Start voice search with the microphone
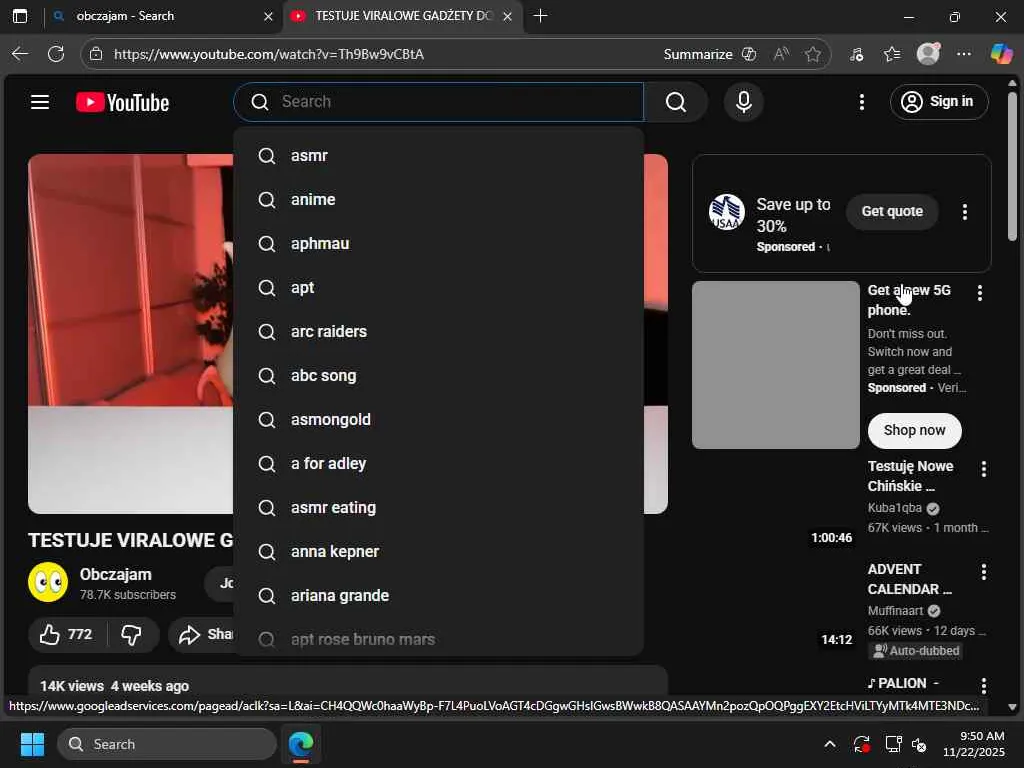 [x=743, y=102]
